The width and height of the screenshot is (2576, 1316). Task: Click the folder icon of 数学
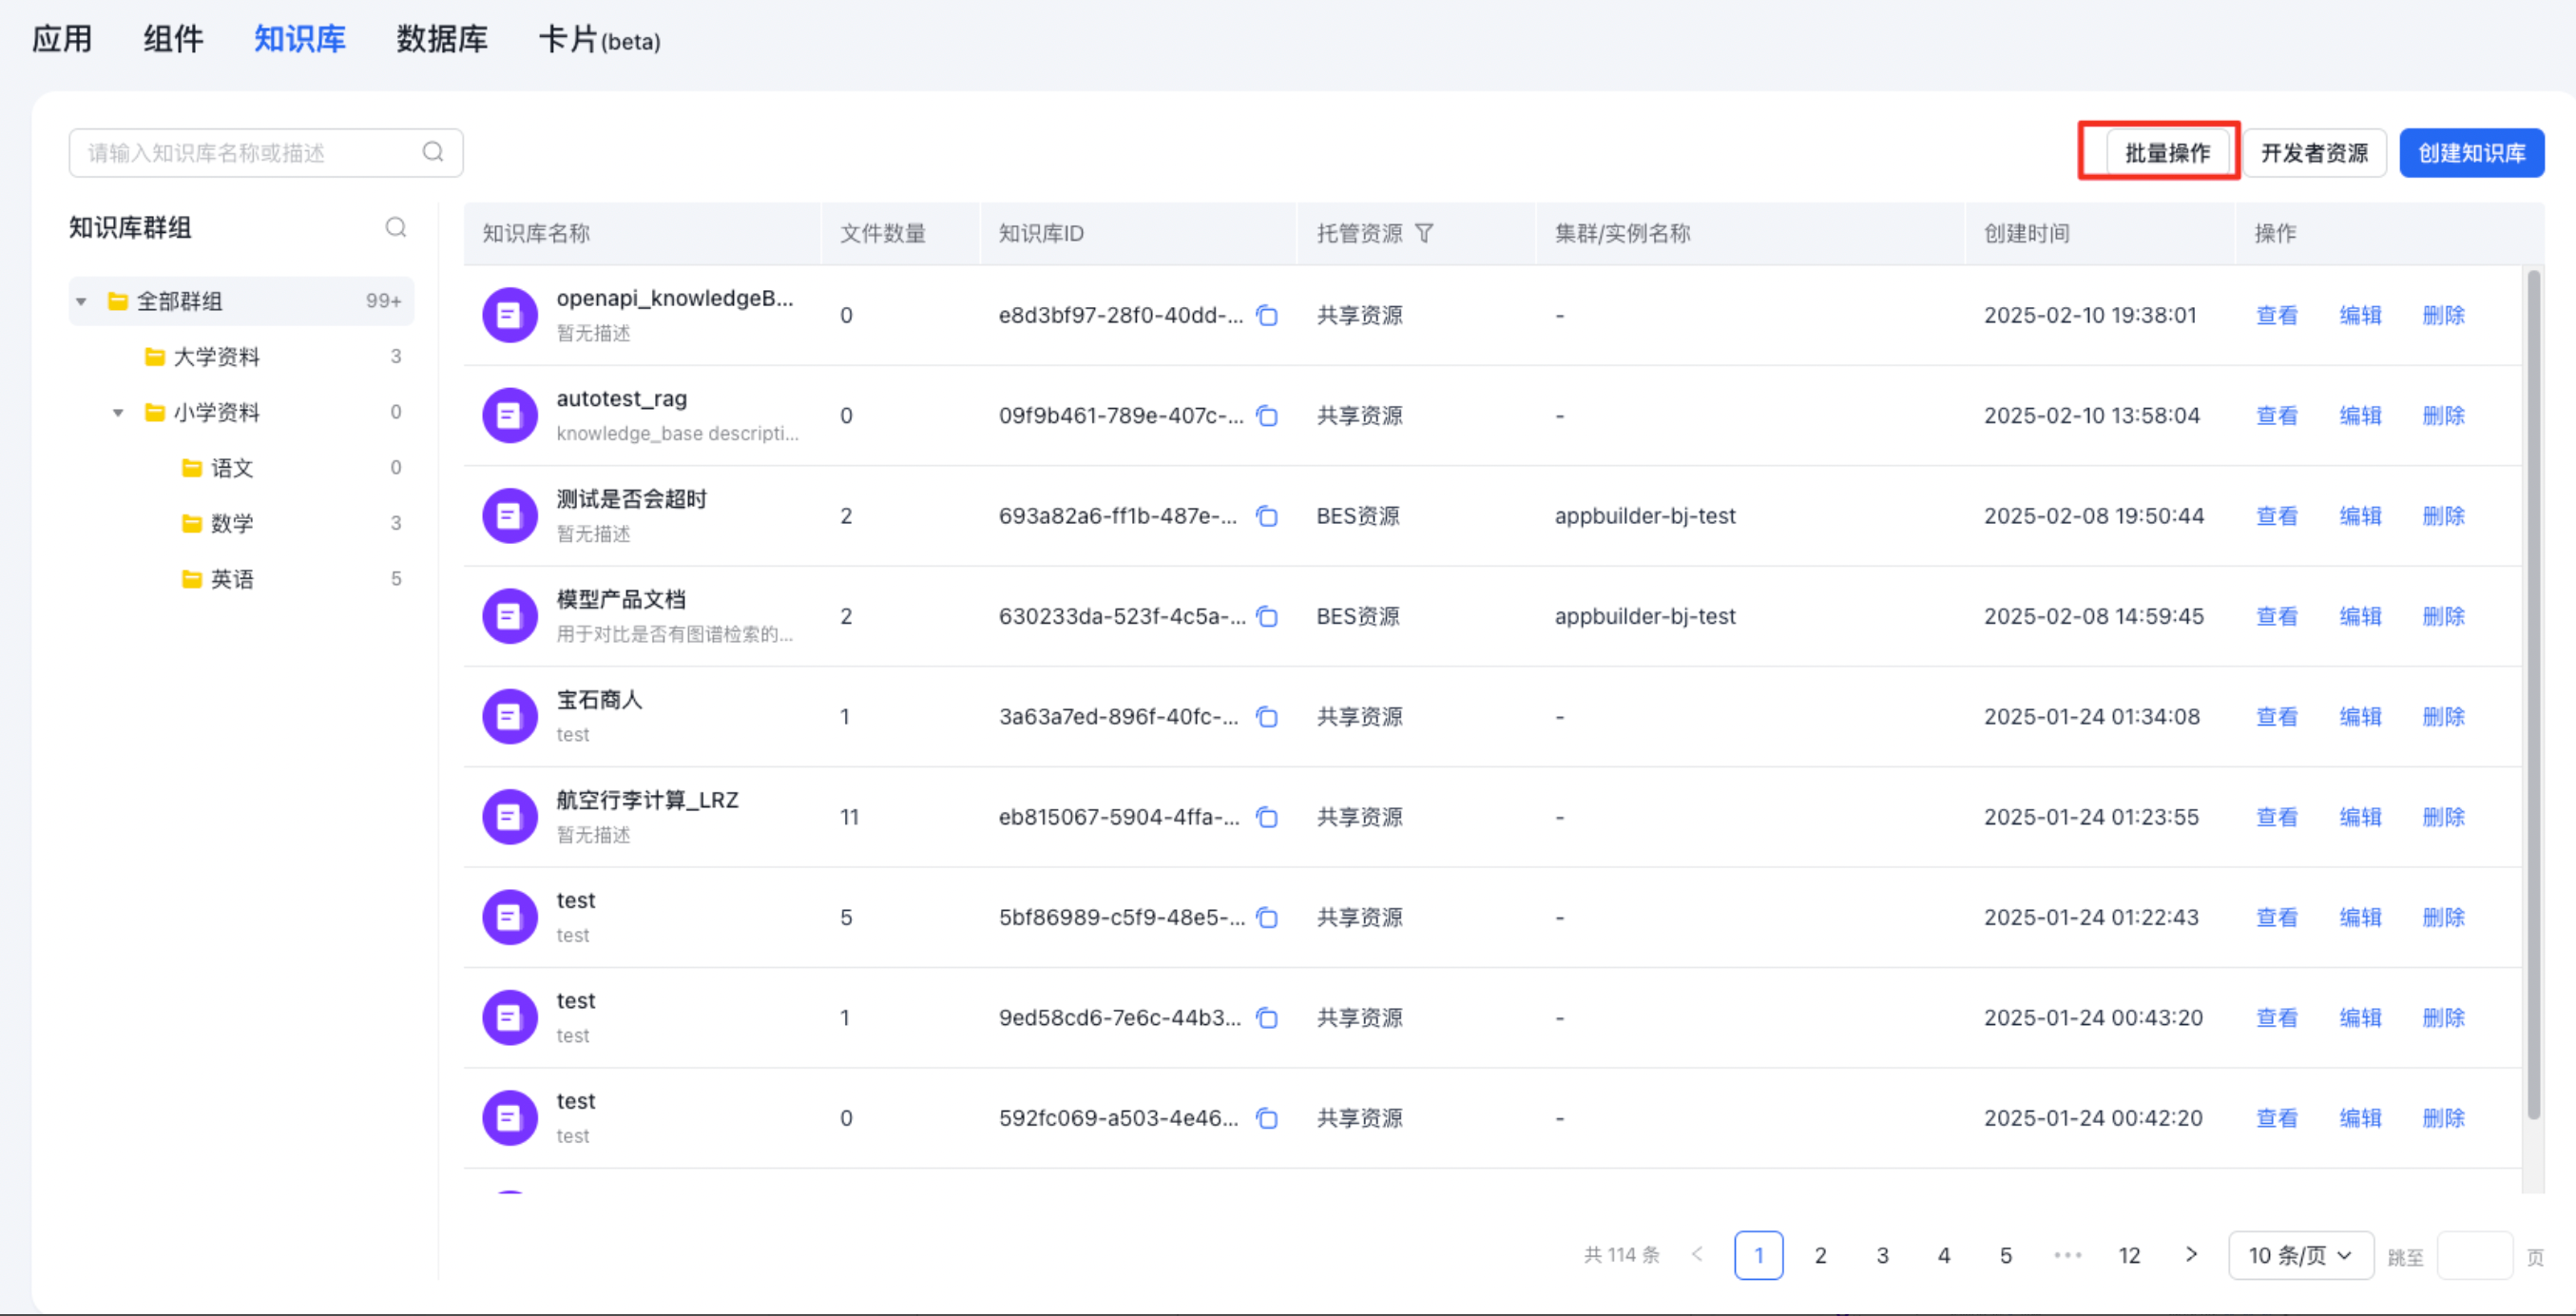[x=192, y=523]
